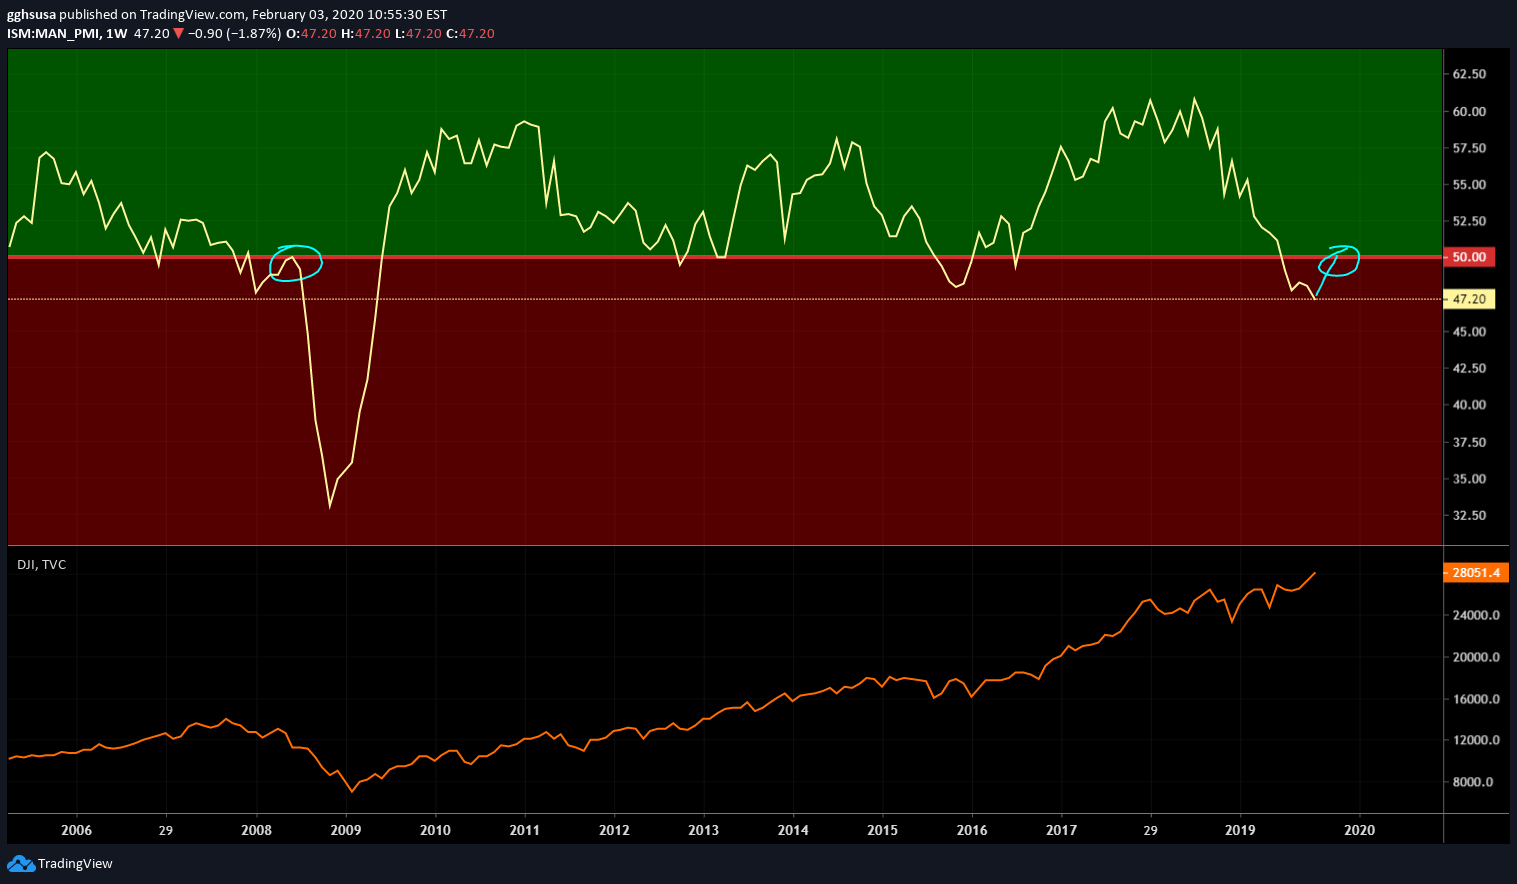Click the 2016 time axis label
The width and height of the screenshot is (1517, 884).
click(x=972, y=830)
